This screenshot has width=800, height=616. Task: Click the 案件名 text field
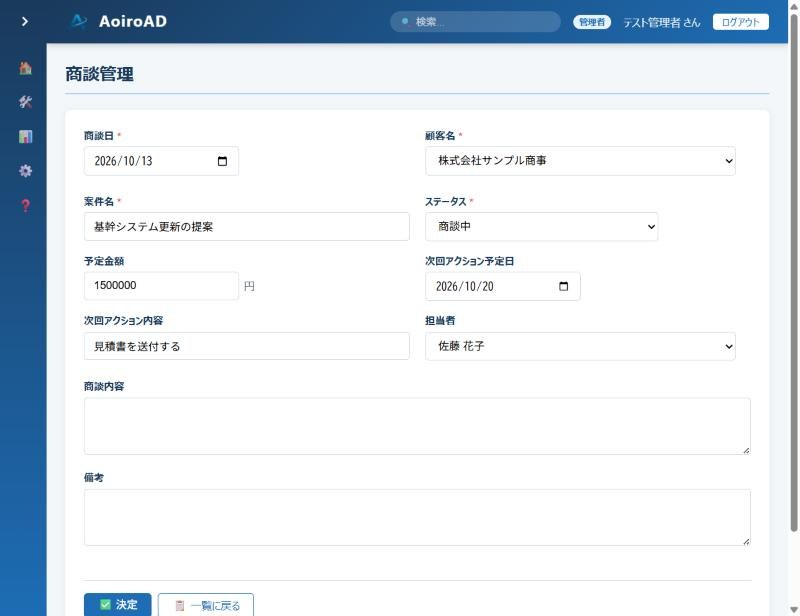(x=246, y=227)
